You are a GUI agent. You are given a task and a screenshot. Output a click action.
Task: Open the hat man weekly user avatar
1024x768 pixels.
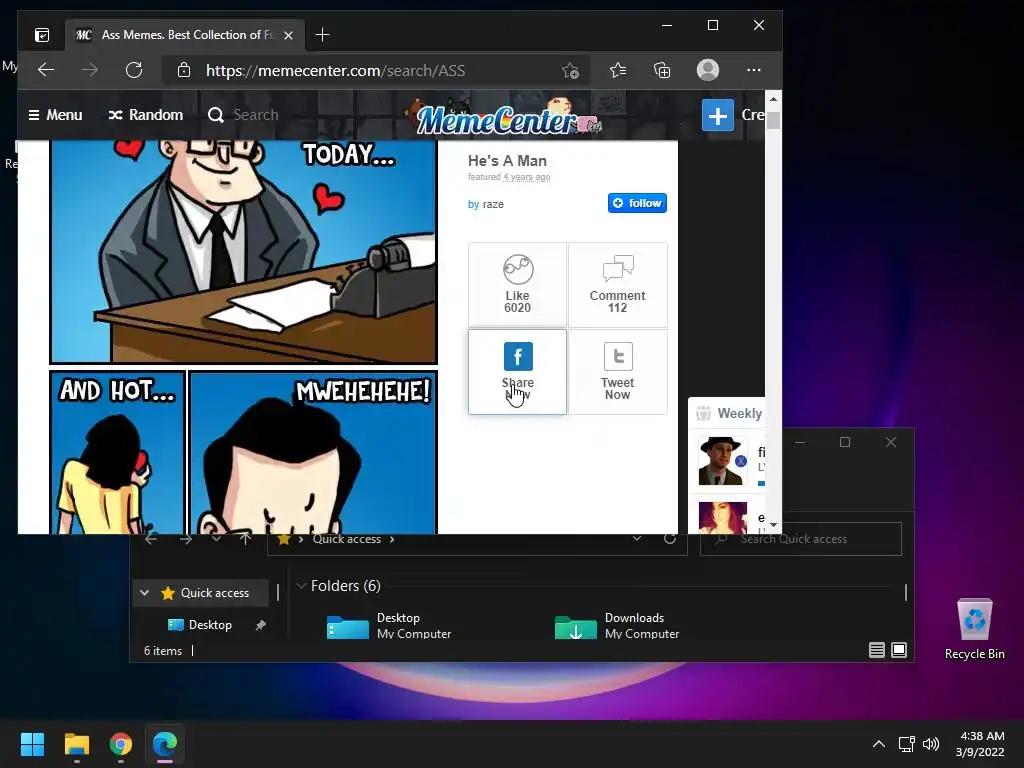[722, 461]
